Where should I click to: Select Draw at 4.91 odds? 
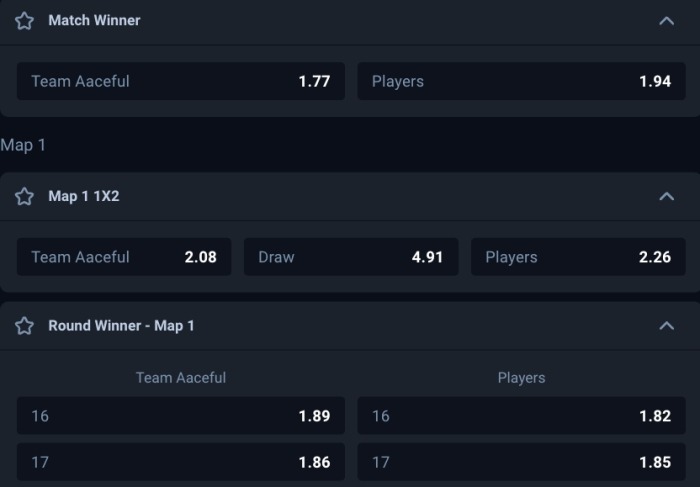point(351,257)
